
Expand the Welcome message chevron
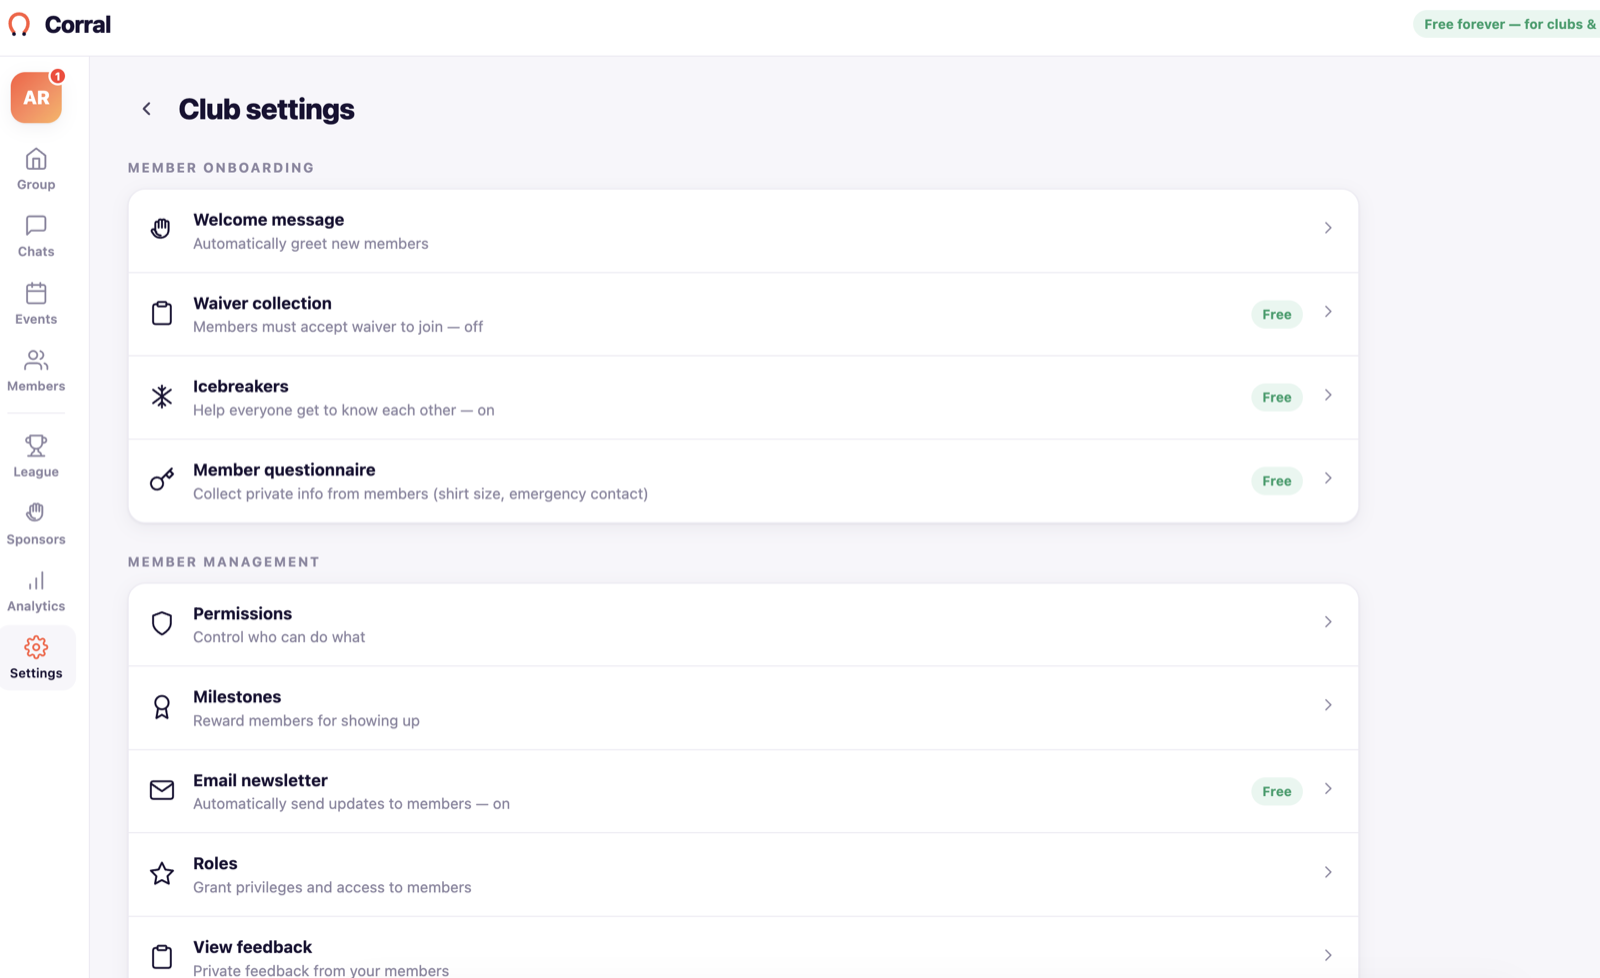pos(1328,229)
